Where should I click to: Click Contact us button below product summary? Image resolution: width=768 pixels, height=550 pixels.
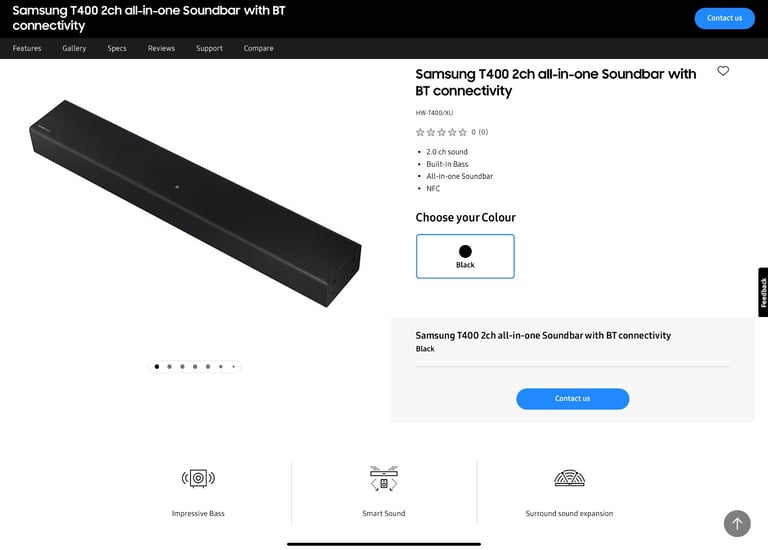coord(573,399)
